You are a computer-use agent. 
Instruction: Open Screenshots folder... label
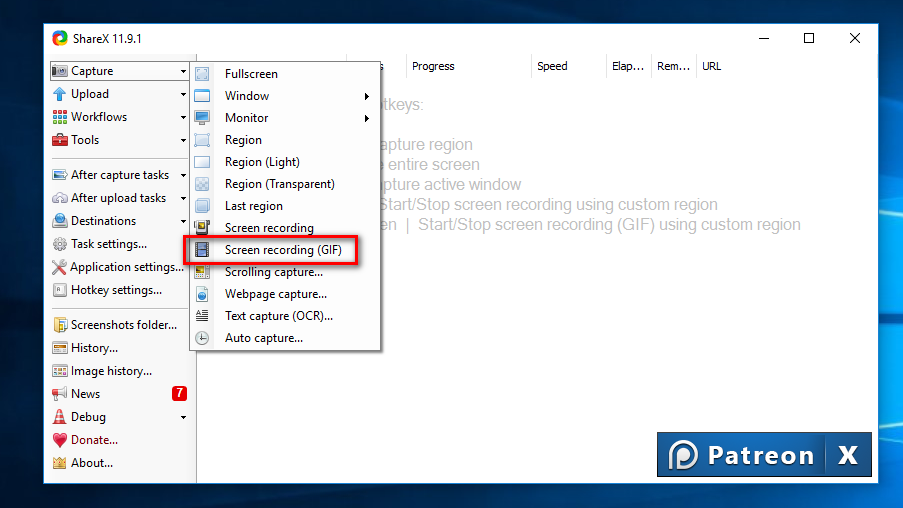click(124, 325)
